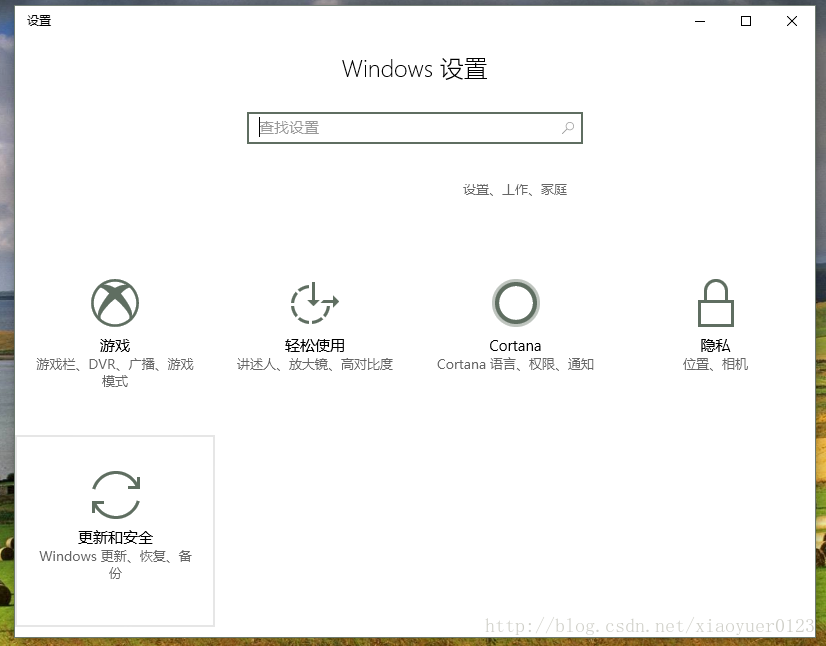Open the Cortana circle icon
Screen dimensions: 826x646
click(x=515, y=302)
